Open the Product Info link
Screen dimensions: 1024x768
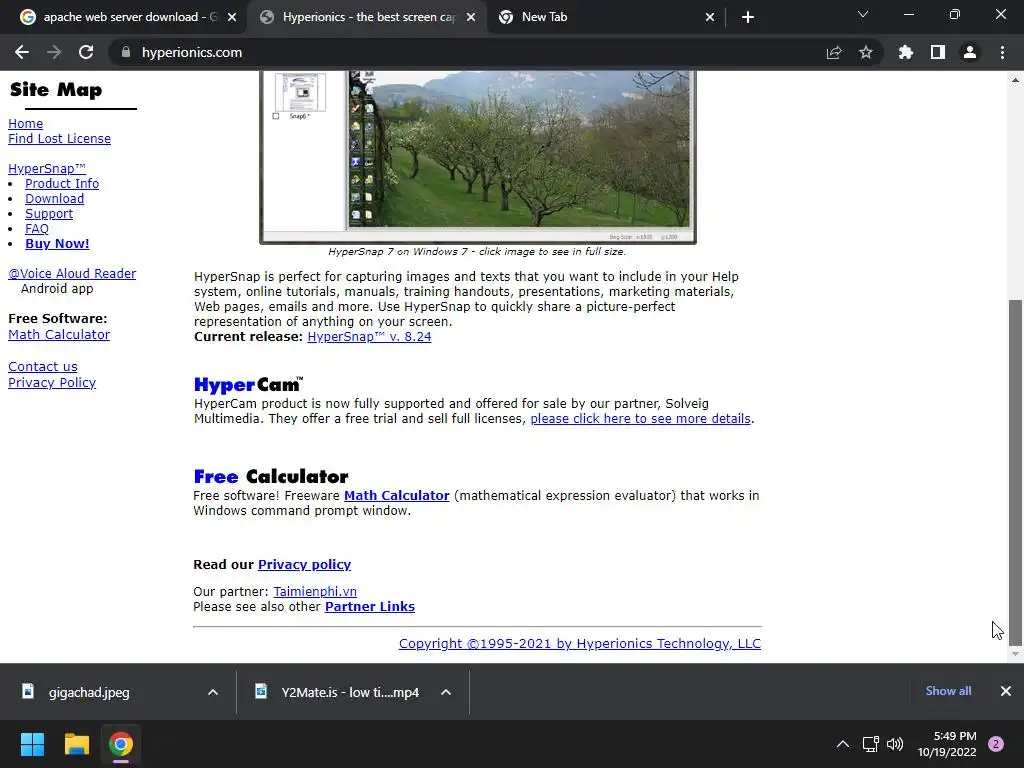(x=62, y=184)
